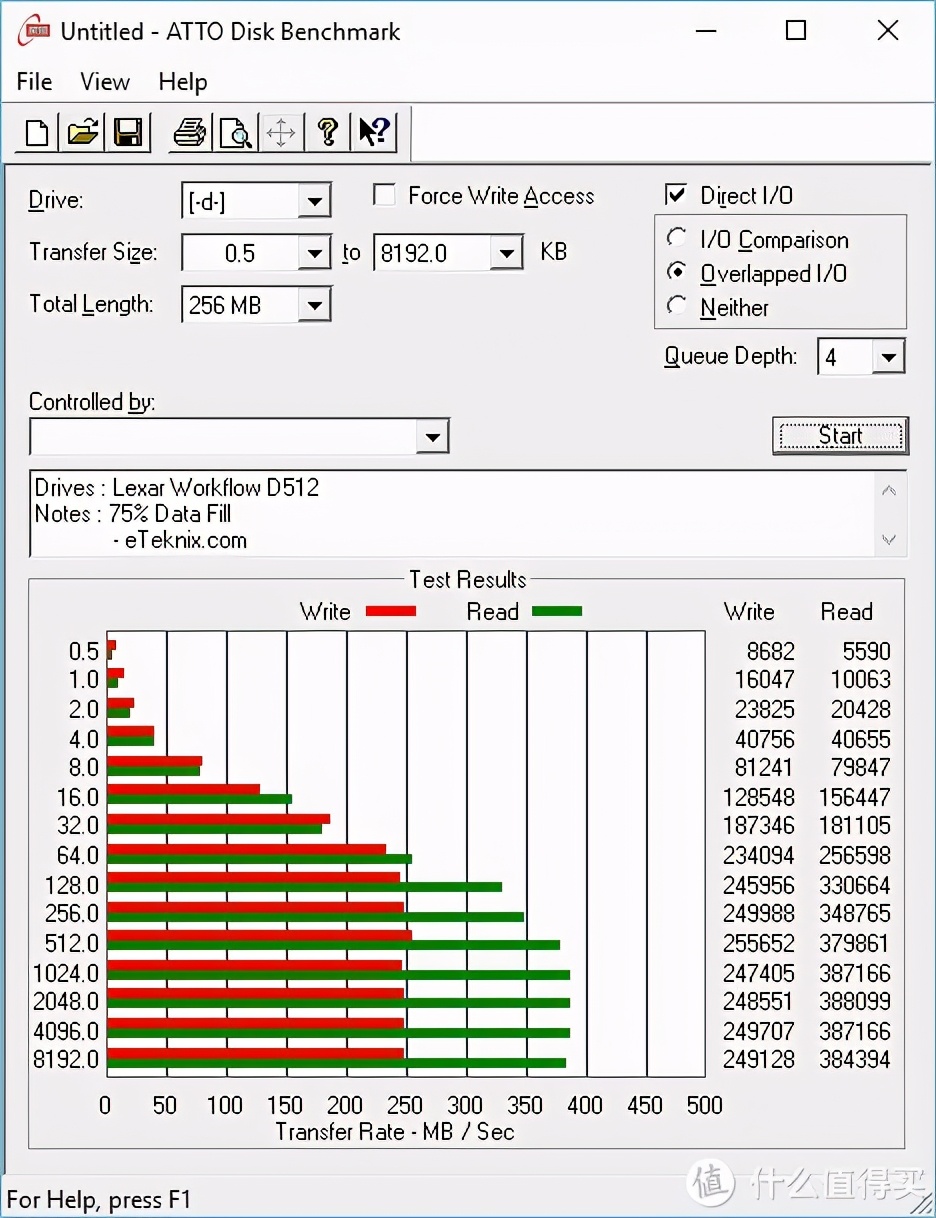Click the 'Transfer Rate - MB / Sec' axis label
Screen dimensions: 936x1218
tap(395, 1132)
